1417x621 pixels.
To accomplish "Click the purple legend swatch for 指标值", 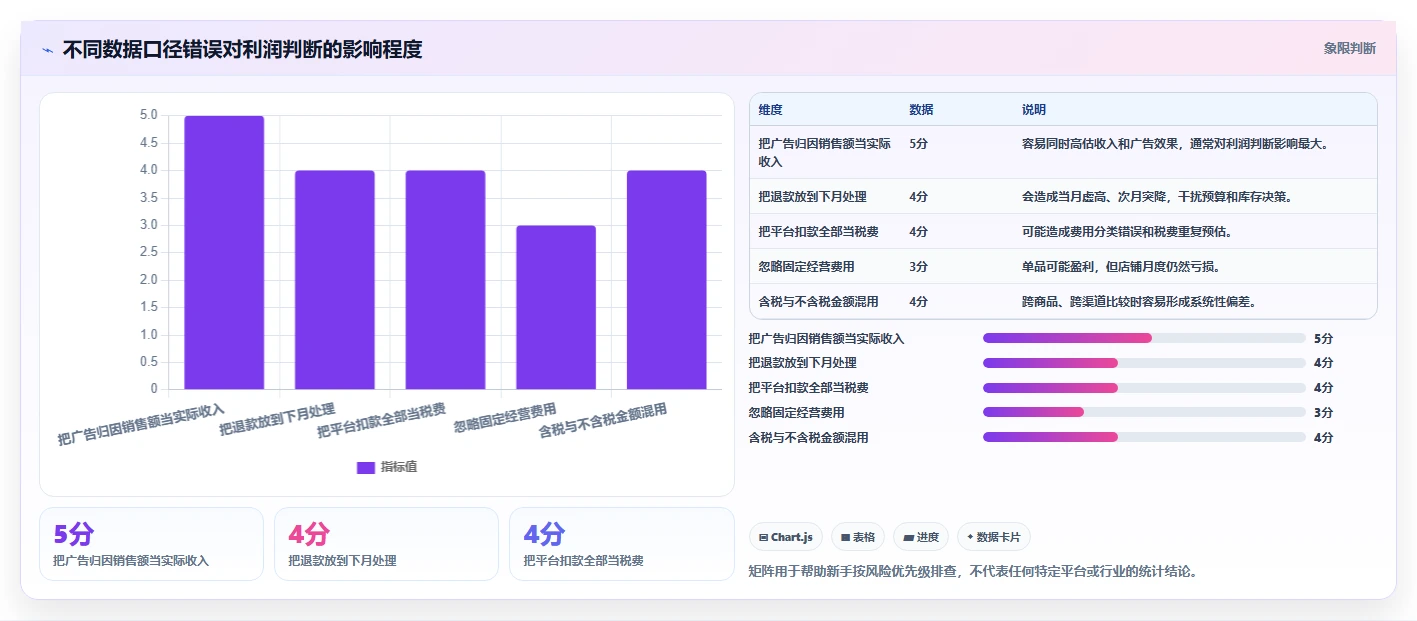I will point(366,467).
